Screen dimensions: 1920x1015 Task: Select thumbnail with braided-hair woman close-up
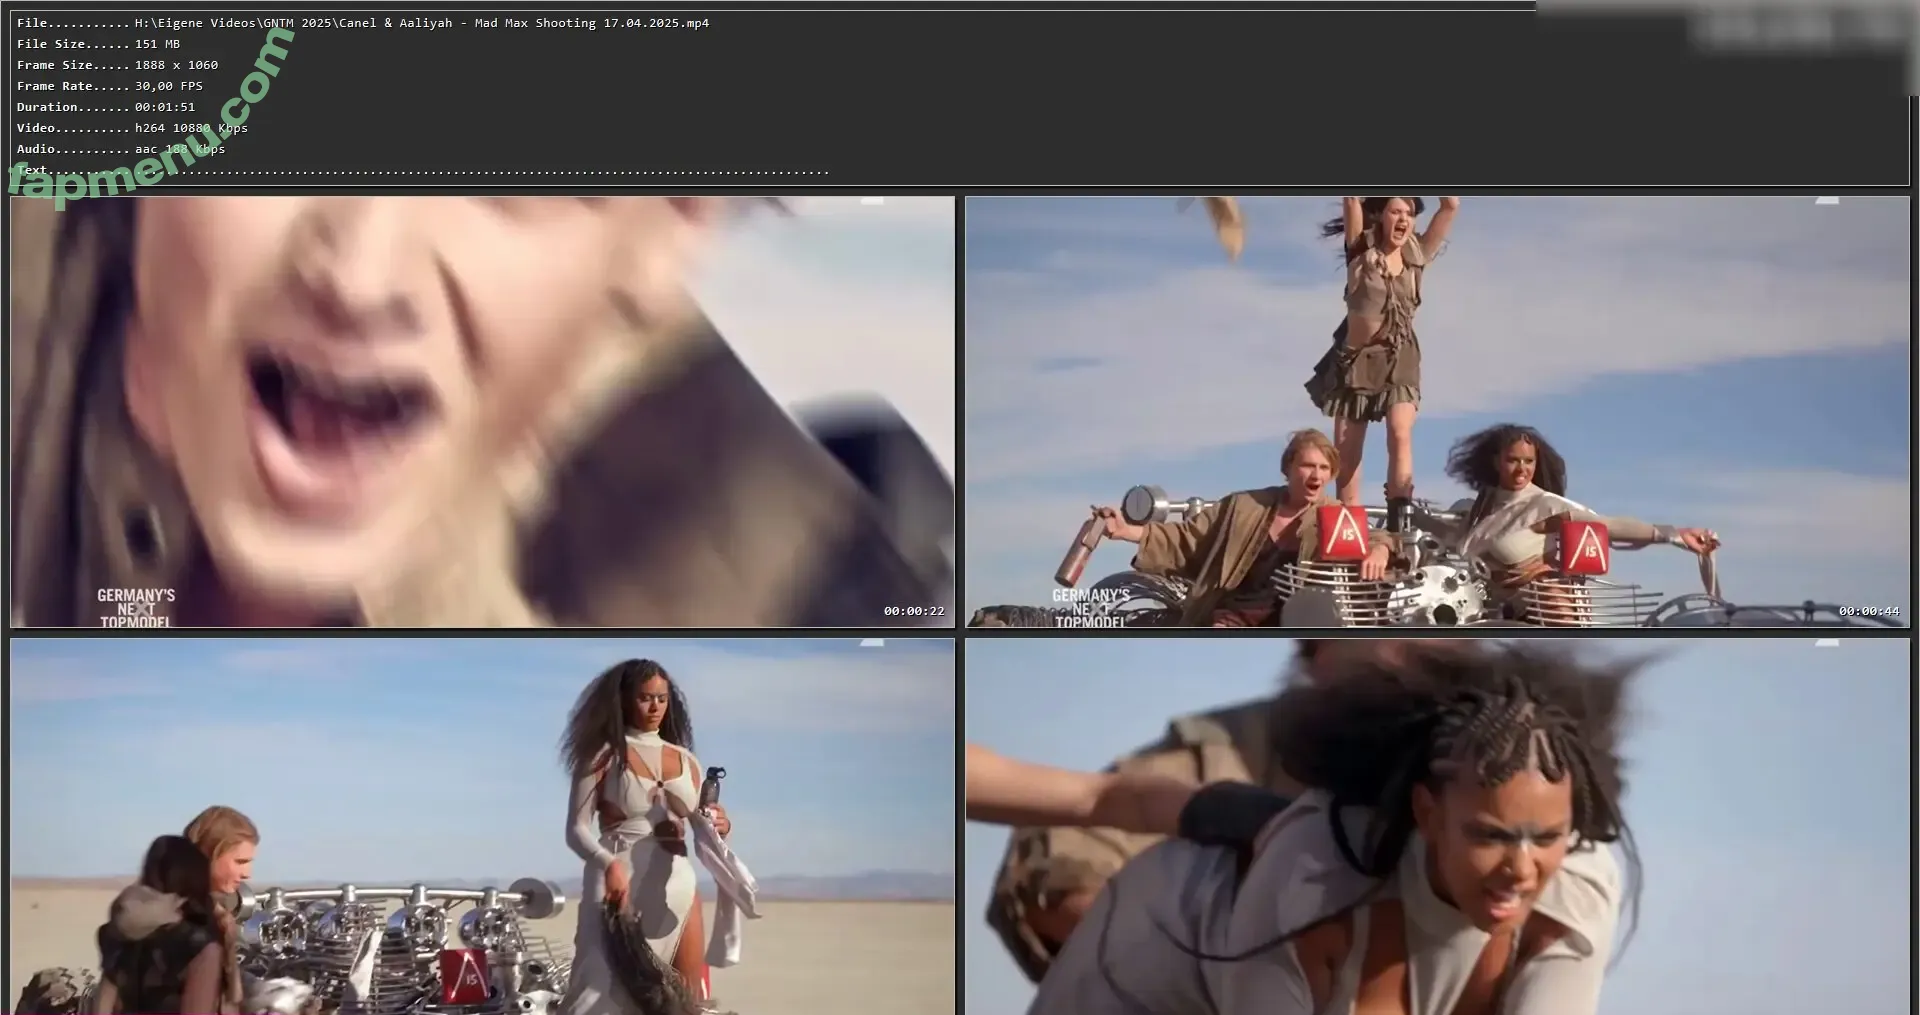point(1437,827)
